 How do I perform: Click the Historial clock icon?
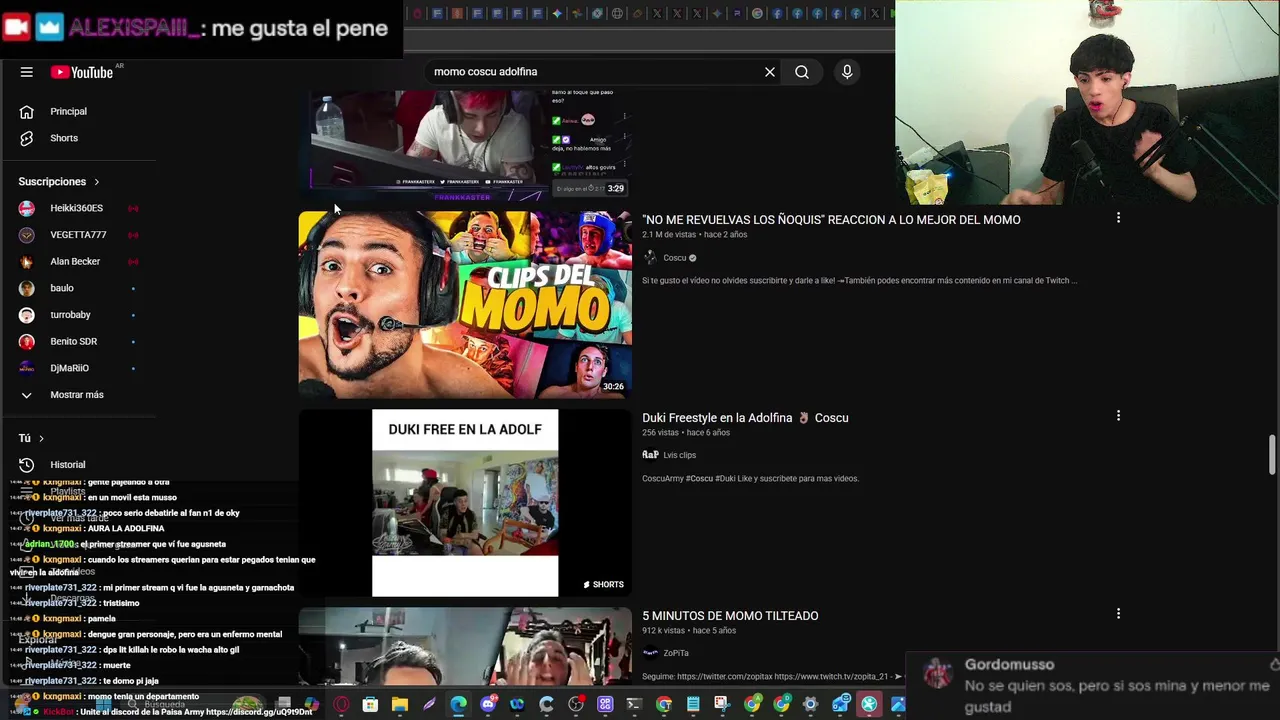[27, 465]
